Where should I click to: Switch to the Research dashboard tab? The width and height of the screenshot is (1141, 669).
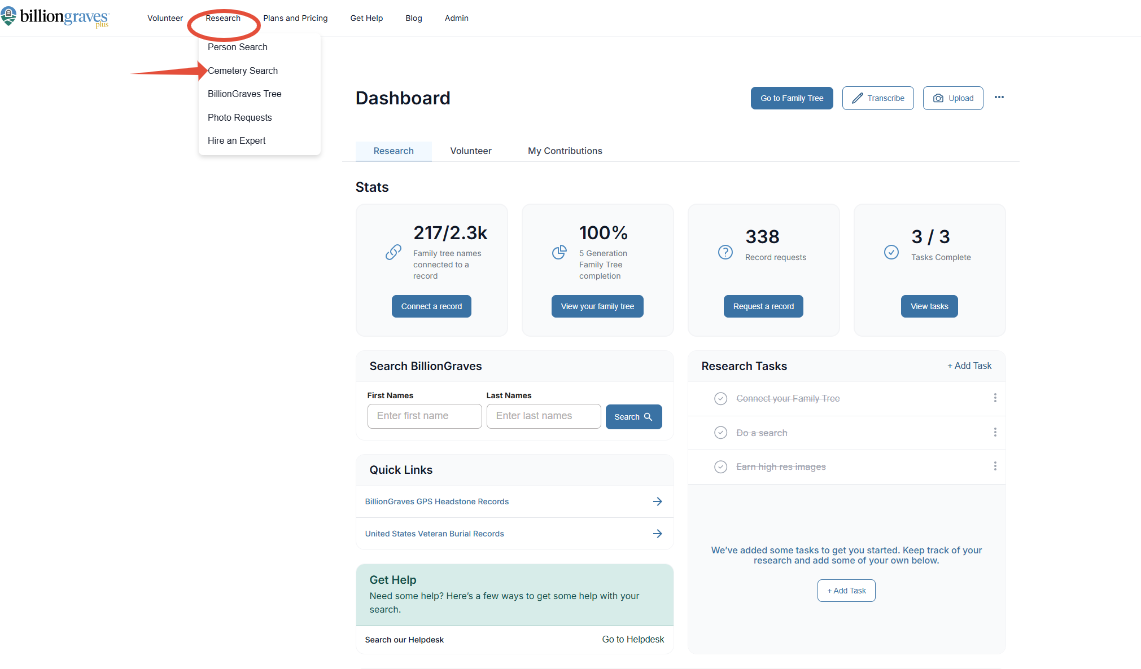click(x=394, y=151)
